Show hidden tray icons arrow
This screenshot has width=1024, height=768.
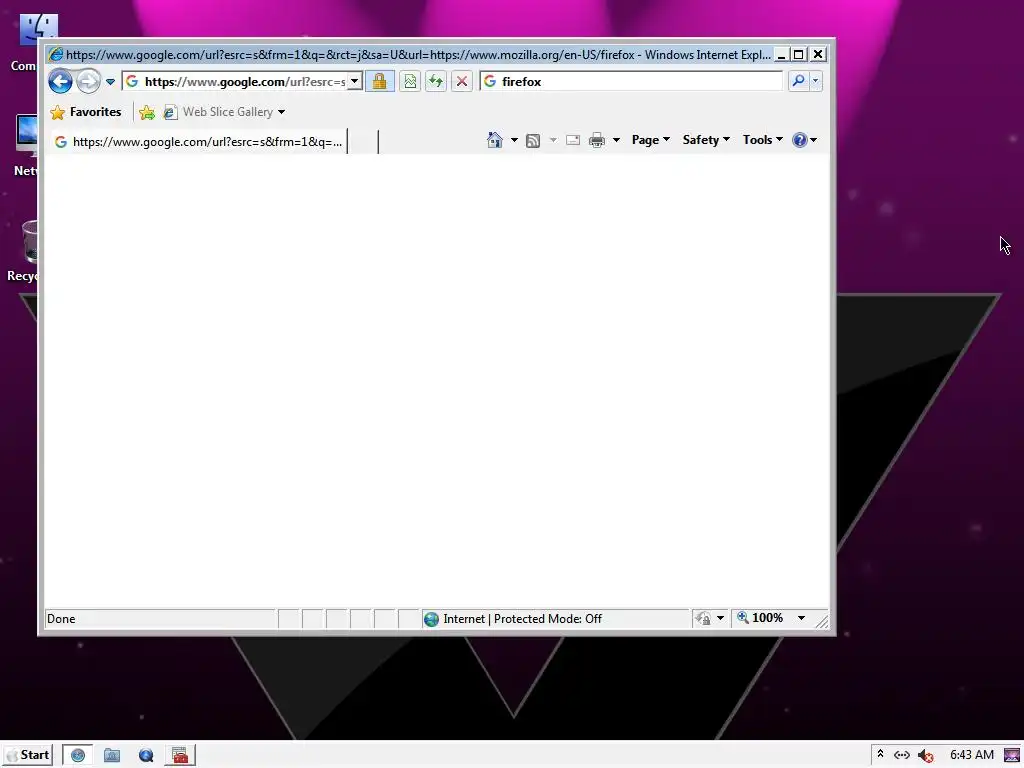tap(880, 754)
